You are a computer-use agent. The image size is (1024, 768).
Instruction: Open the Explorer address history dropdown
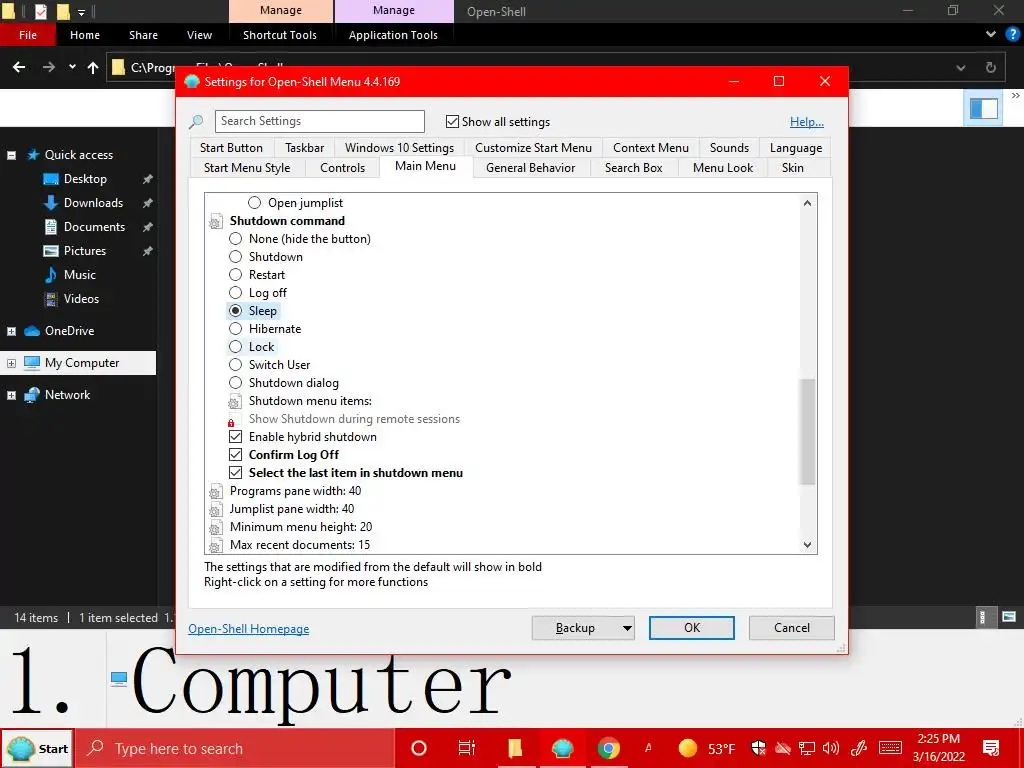click(961, 67)
